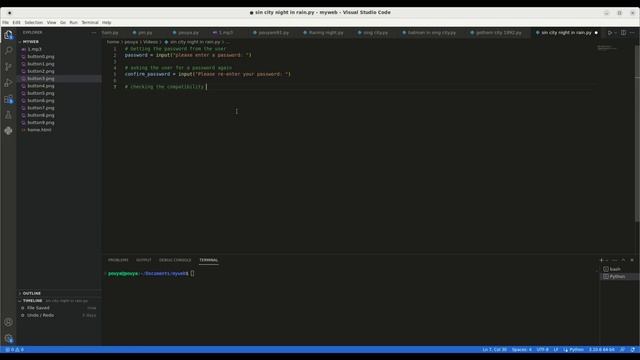Viewport: 640px width, 360px height.
Task: Open the Search view in activity bar
Action: [8, 51]
